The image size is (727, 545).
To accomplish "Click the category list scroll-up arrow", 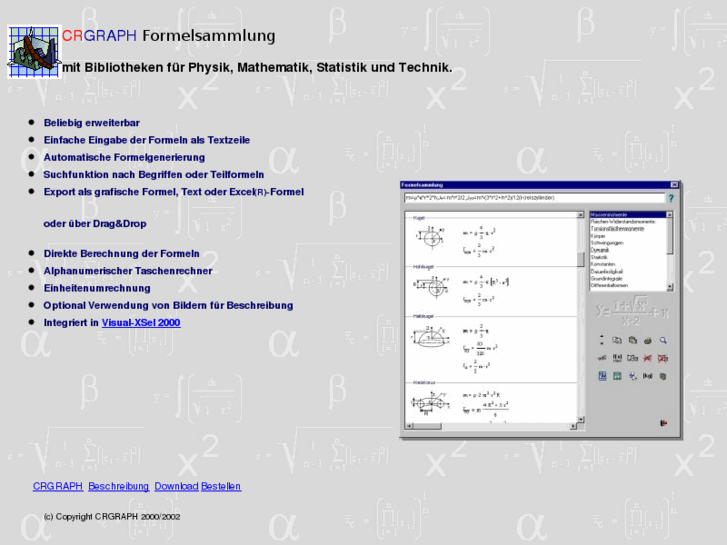I will pyautogui.click(x=670, y=215).
